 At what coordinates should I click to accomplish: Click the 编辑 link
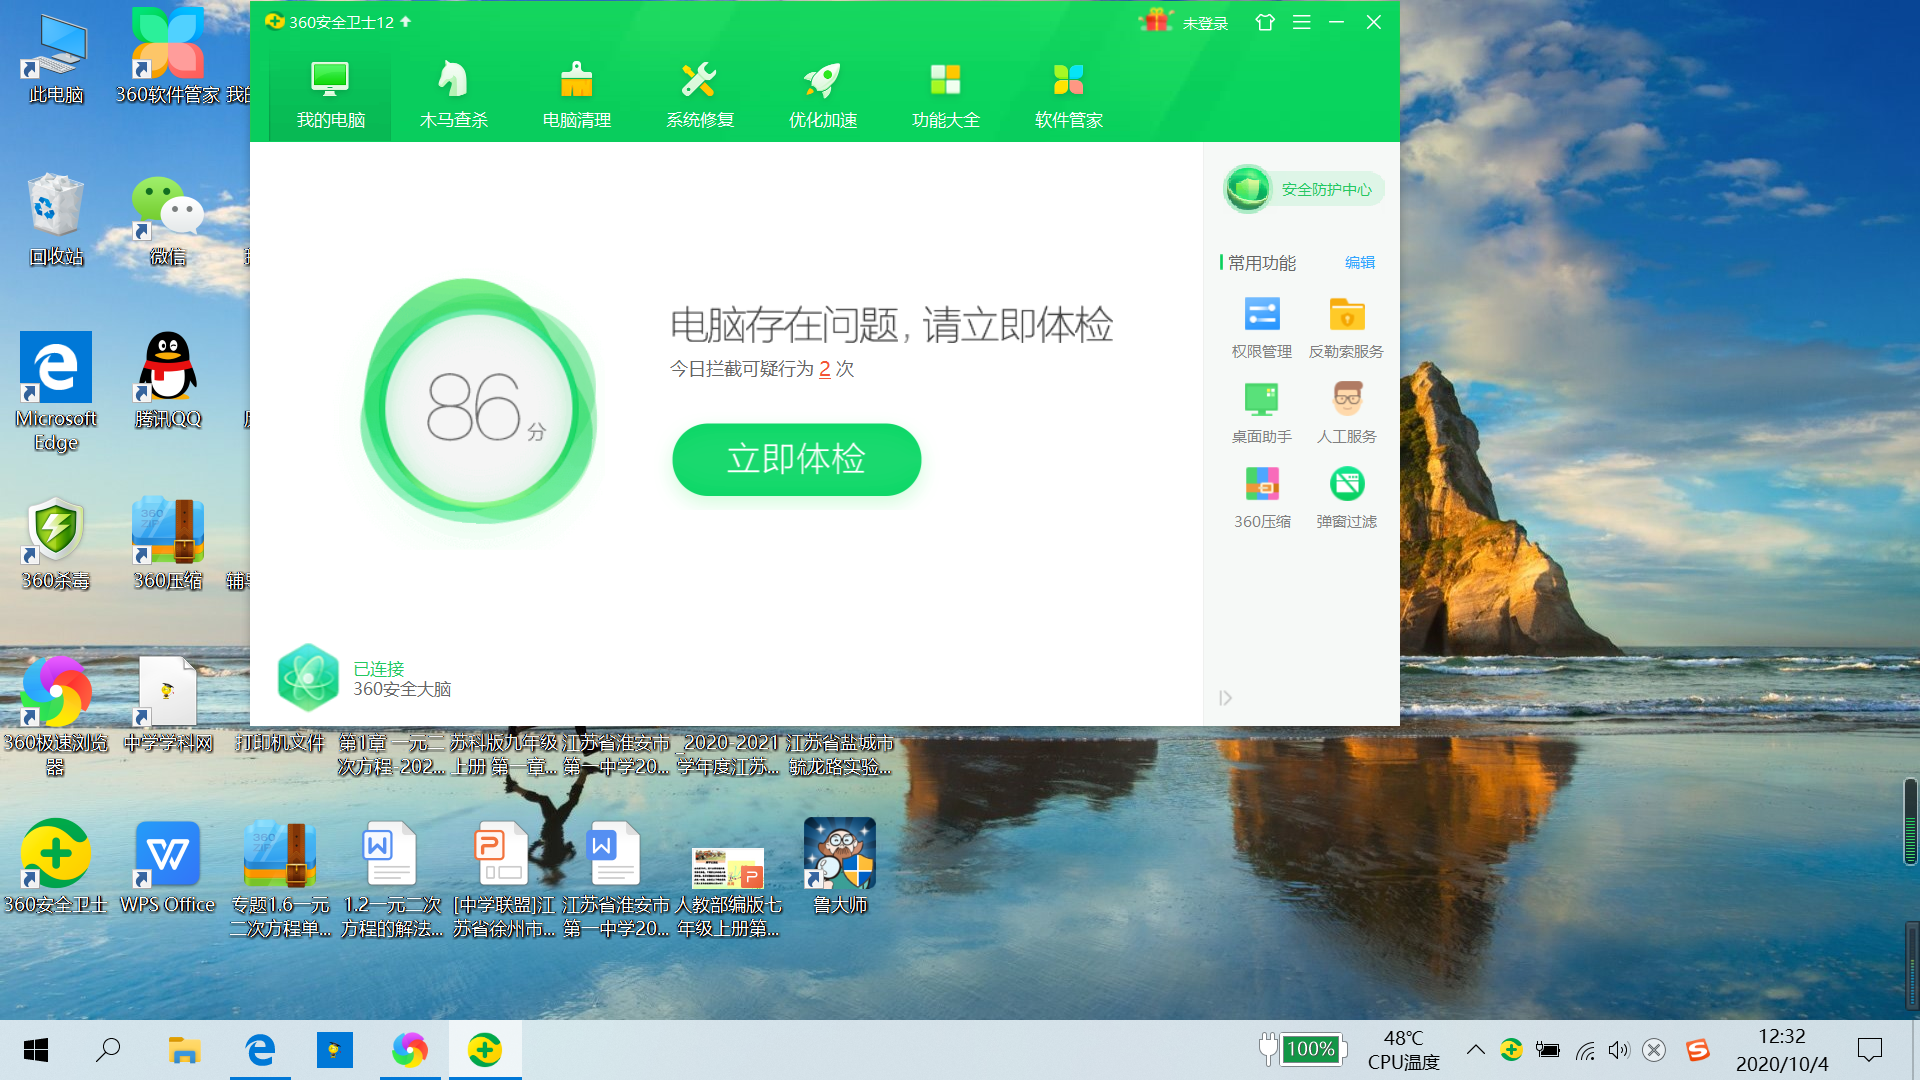(1359, 262)
